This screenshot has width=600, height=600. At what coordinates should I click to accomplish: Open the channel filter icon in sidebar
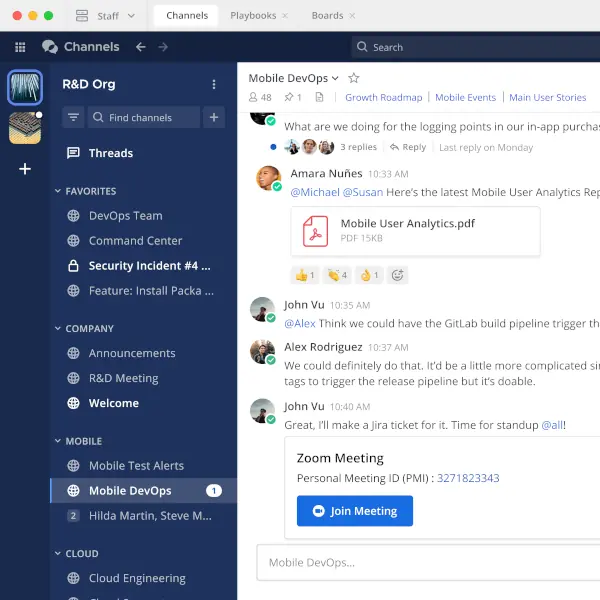click(x=73, y=117)
